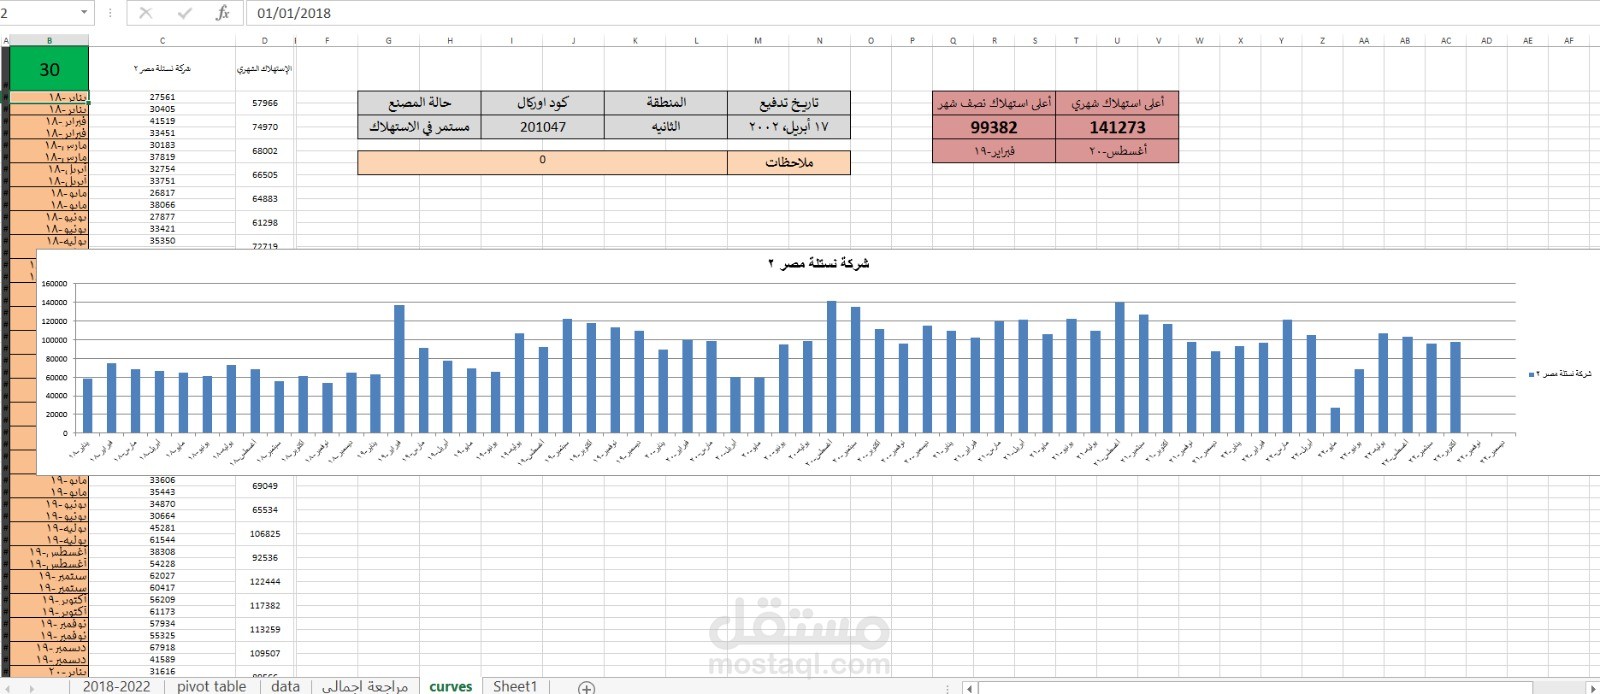Click the next sheet navigation arrow
The image size is (1600, 694).
click(33, 688)
